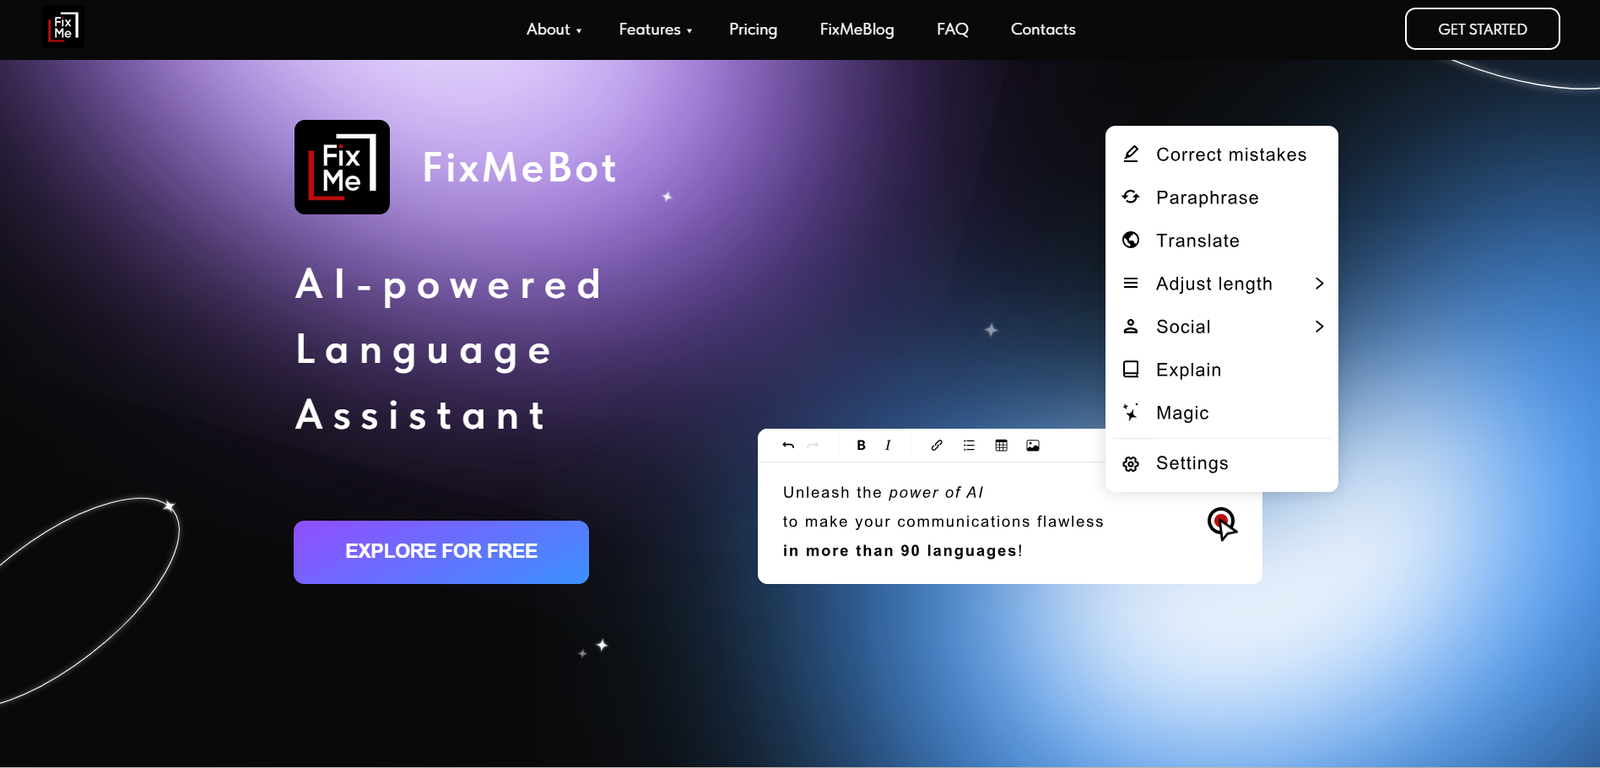This screenshot has height=768, width=1600.
Task: Click the lines icon beside Adjust length
Action: (1131, 283)
